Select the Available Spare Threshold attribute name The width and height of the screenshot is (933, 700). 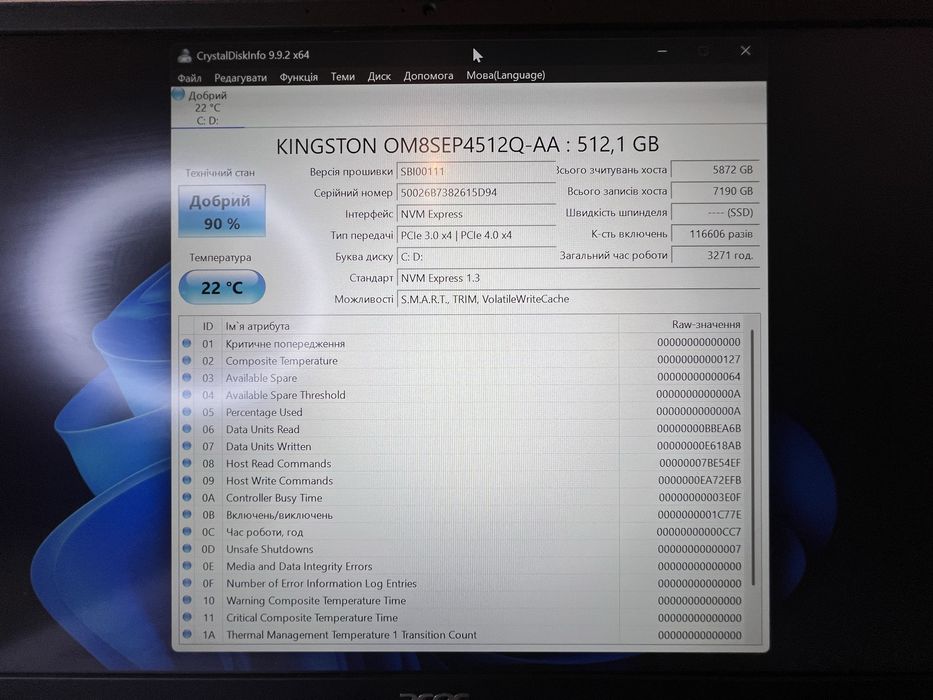286,395
